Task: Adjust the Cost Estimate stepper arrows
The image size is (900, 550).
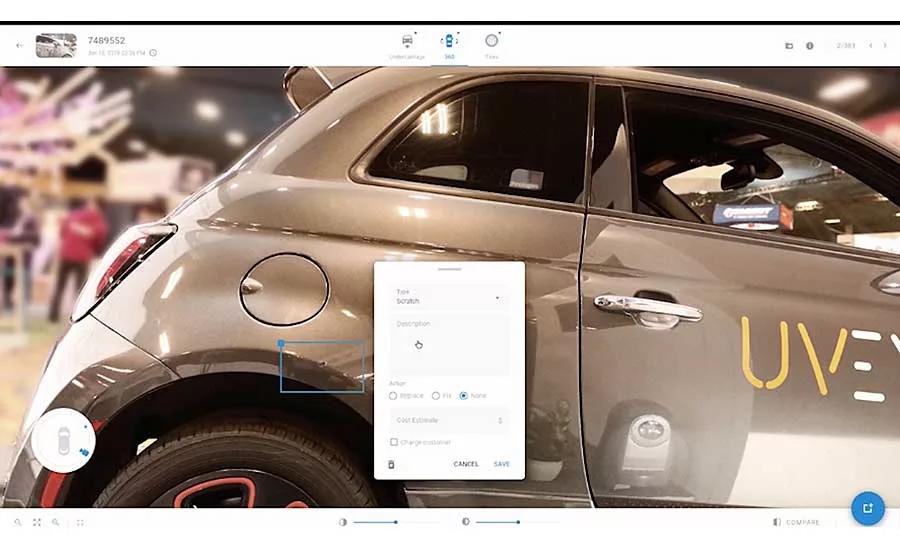Action: pos(501,420)
